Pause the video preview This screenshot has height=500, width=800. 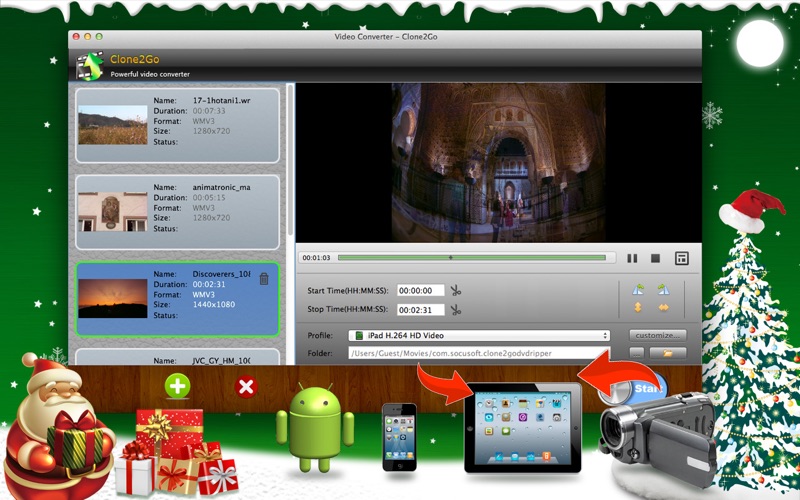point(632,258)
